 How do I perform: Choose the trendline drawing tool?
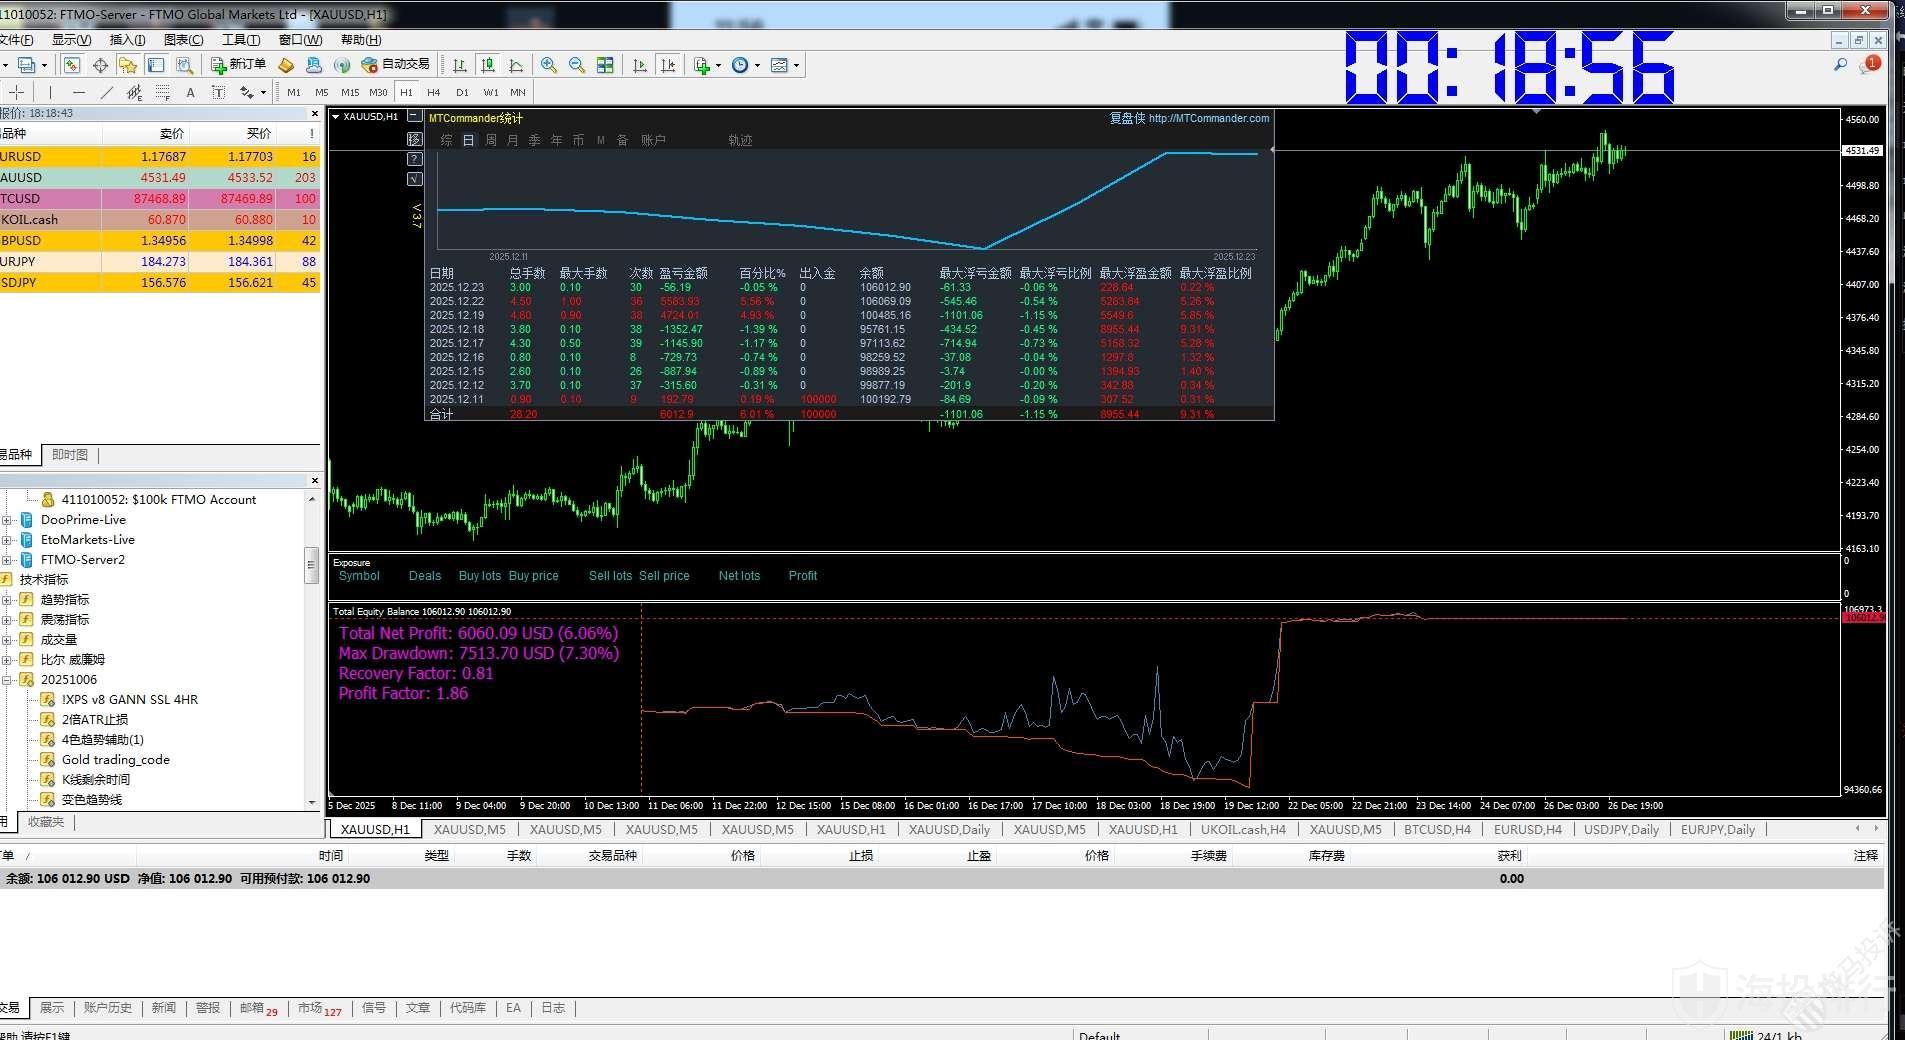pos(106,92)
